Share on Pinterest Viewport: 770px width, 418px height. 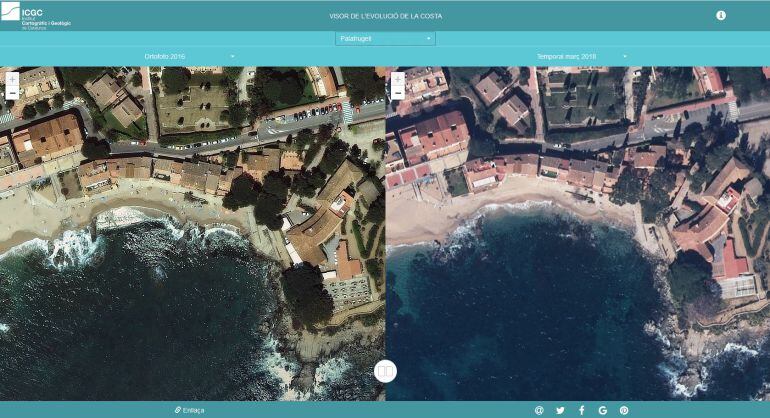click(x=624, y=410)
